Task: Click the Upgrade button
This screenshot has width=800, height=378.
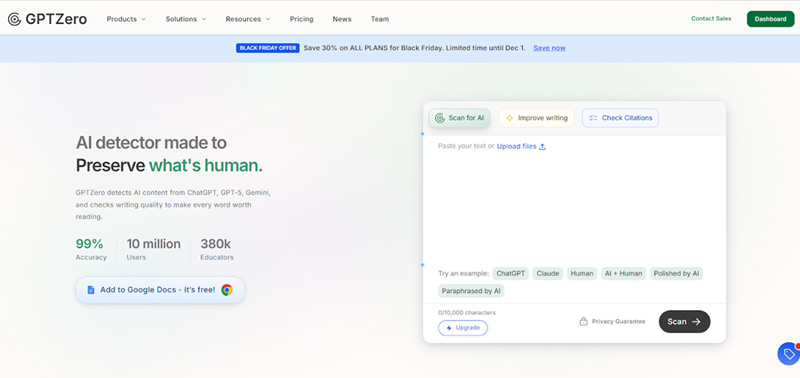Action: point(463,328)
